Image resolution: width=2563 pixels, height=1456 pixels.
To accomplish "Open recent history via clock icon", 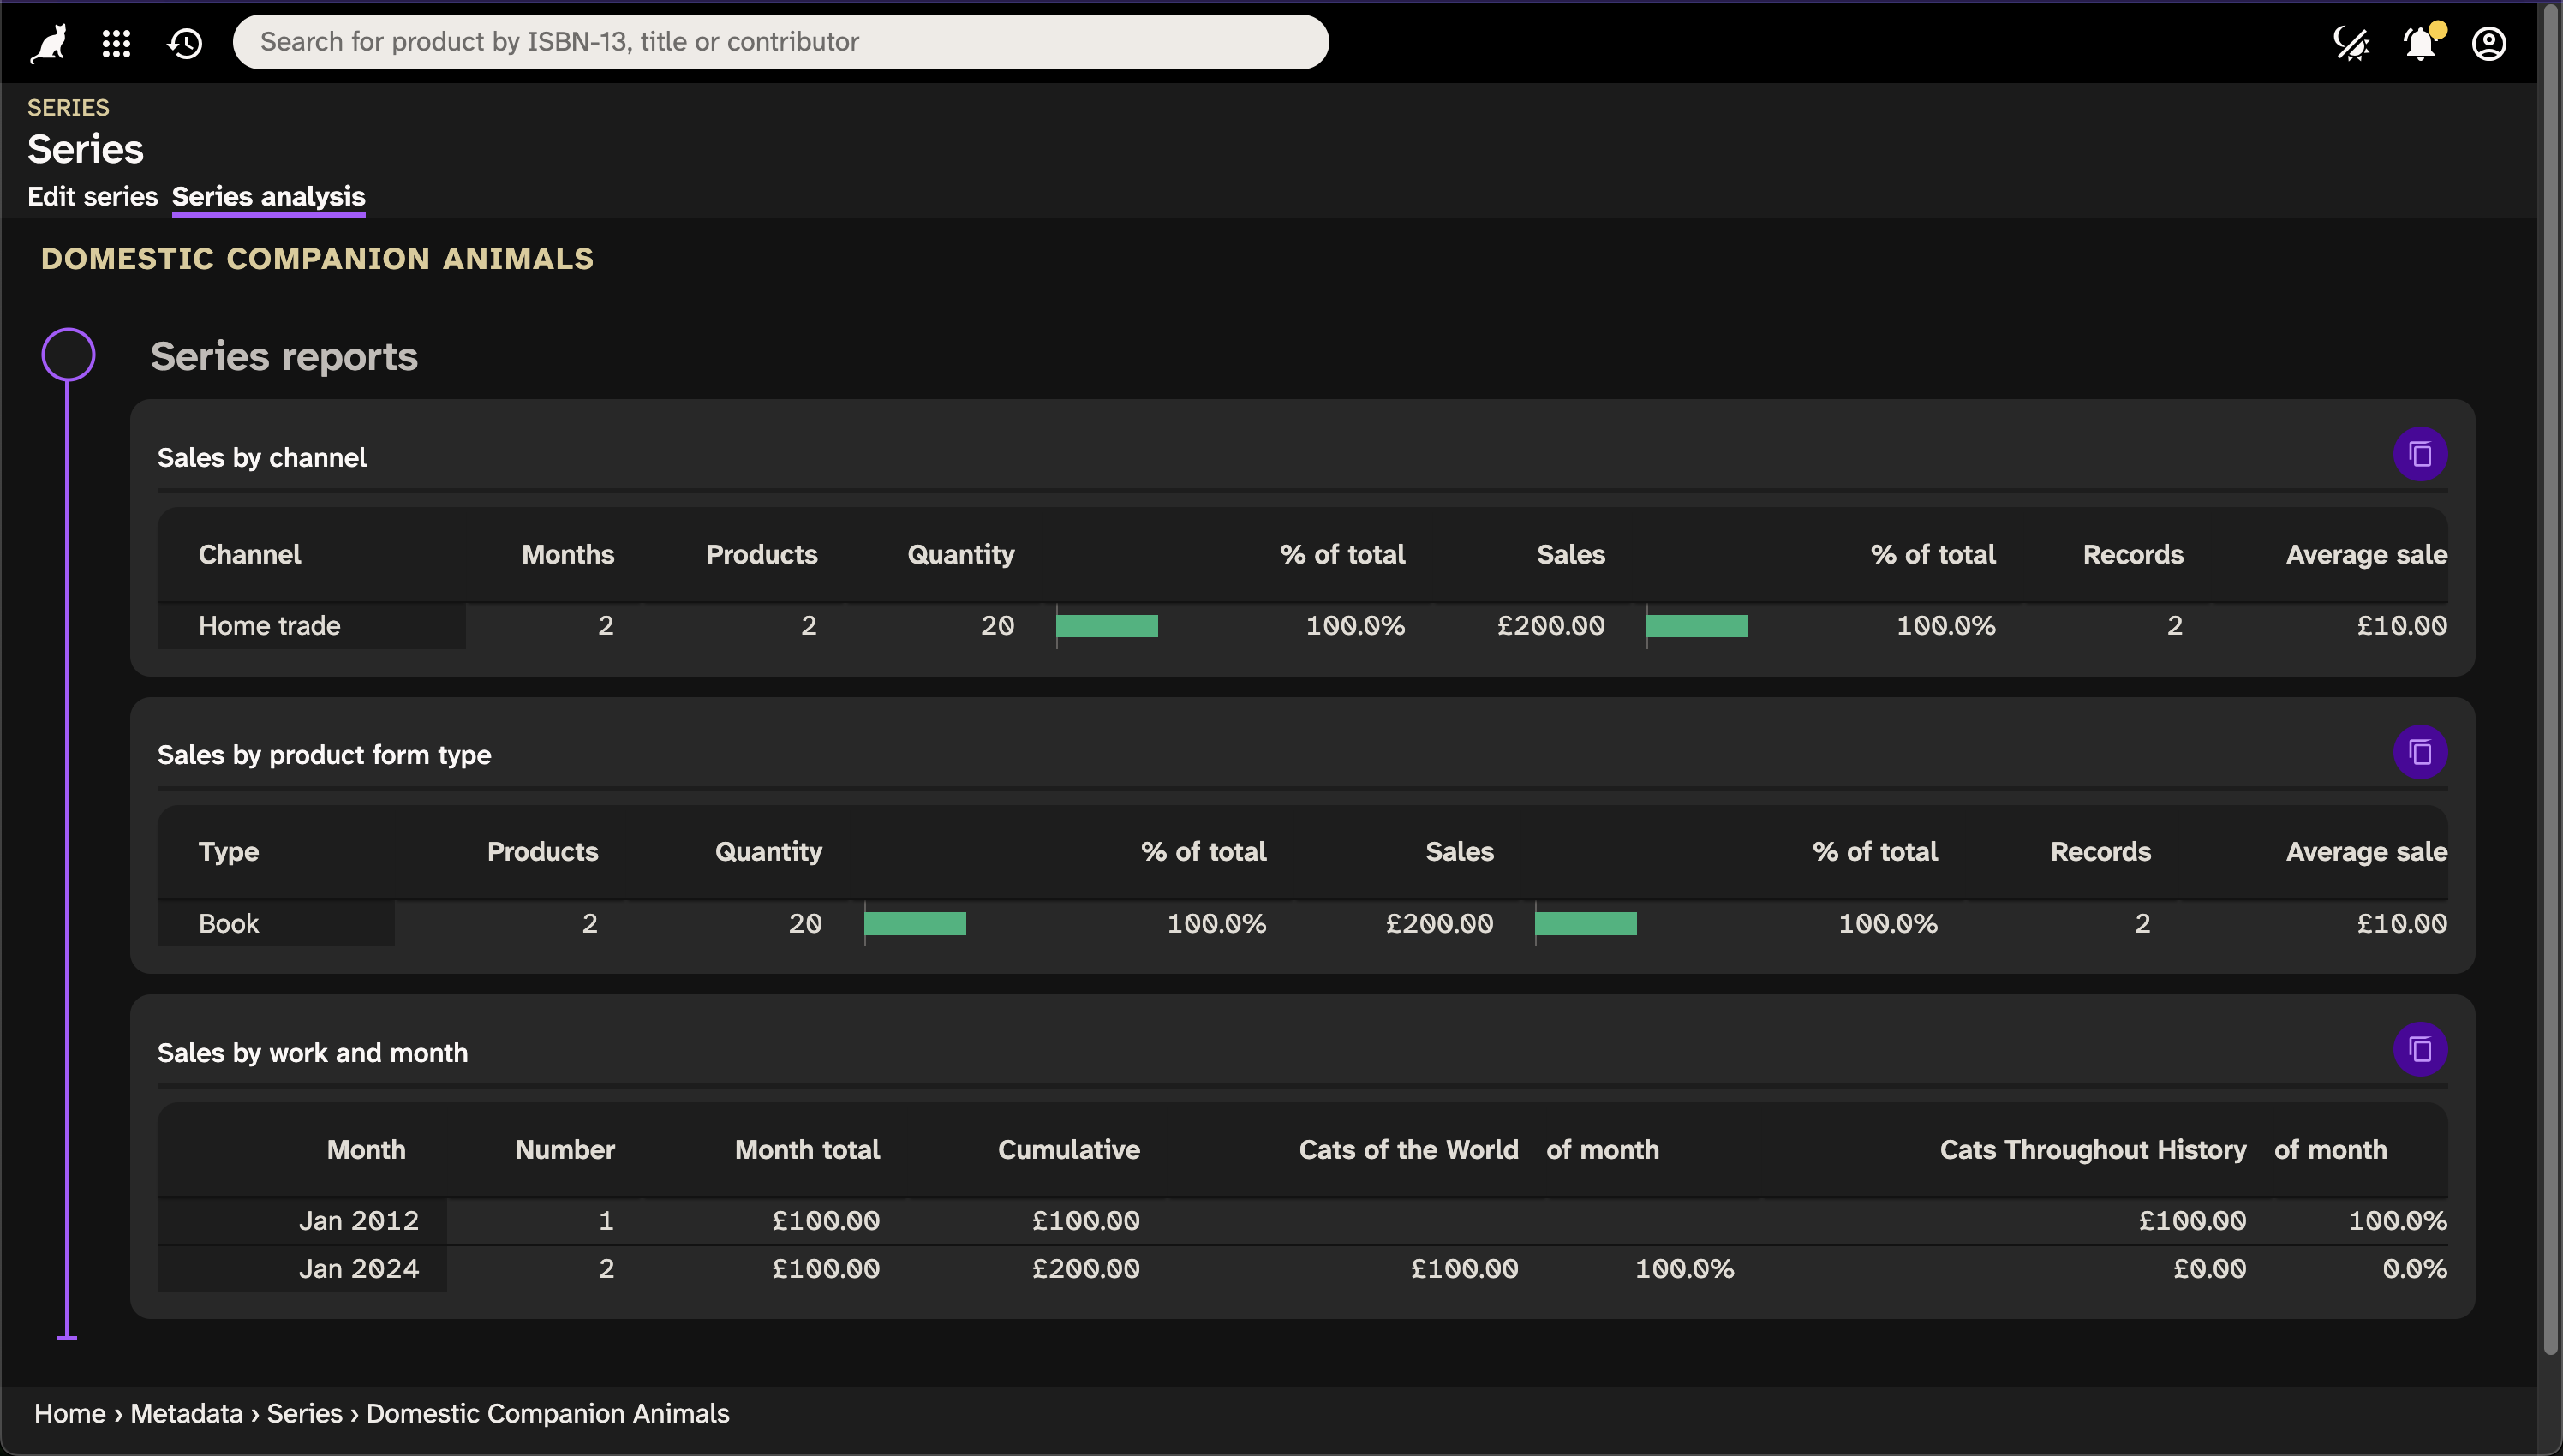I will click(185, 42).
